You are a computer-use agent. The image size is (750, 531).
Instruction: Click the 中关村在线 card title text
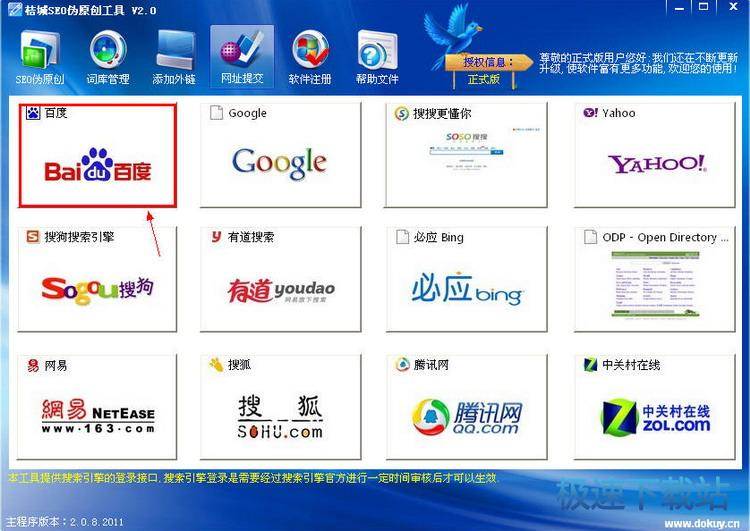[x=631, y=365]
